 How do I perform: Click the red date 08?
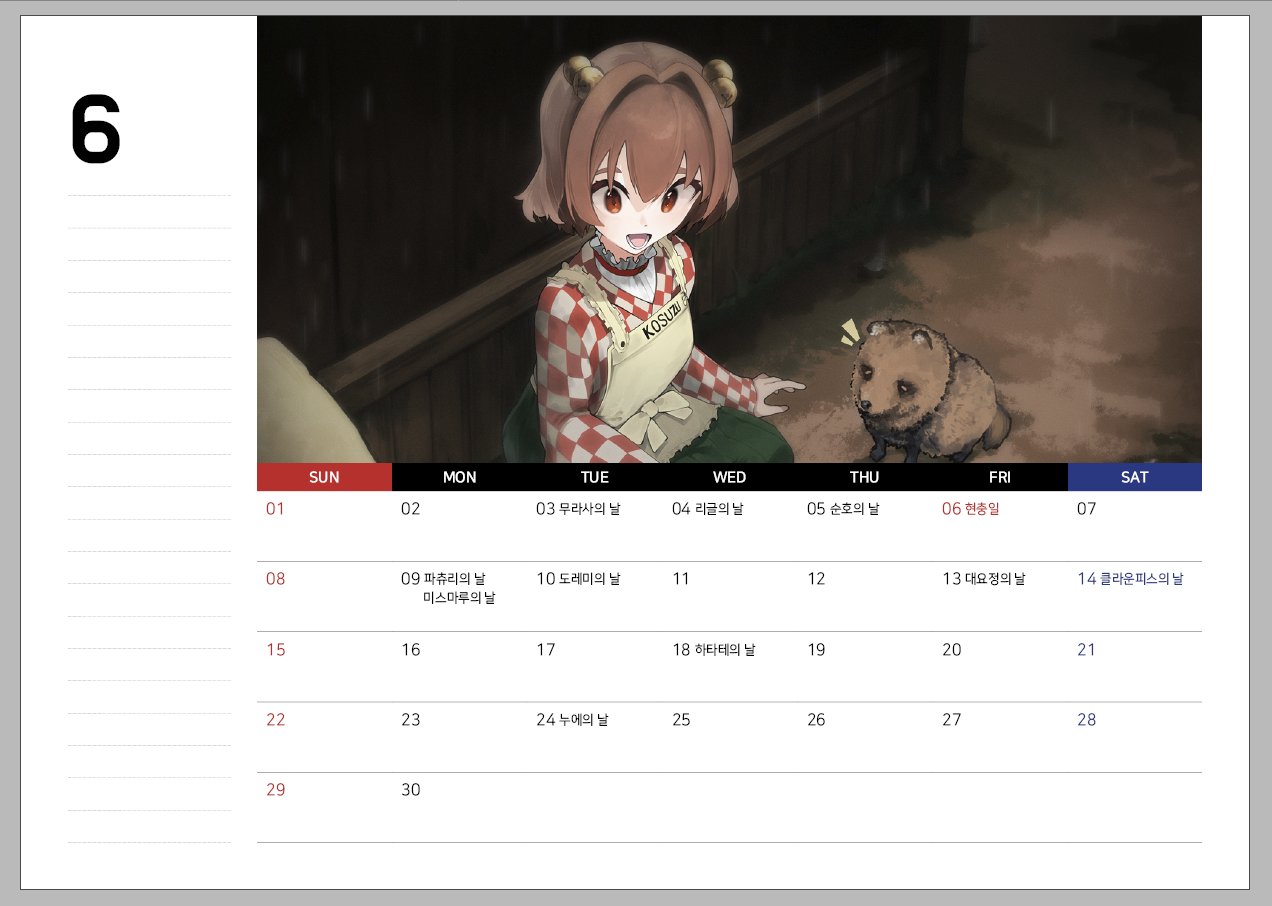pyautogui.click(x=275, y=579)
